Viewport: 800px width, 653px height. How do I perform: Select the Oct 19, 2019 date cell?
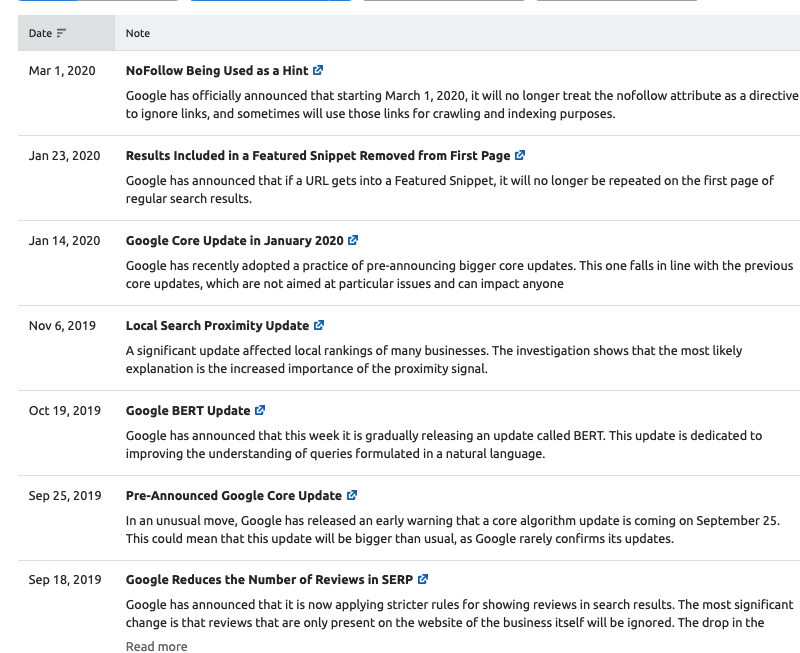(x=65, y=411)
